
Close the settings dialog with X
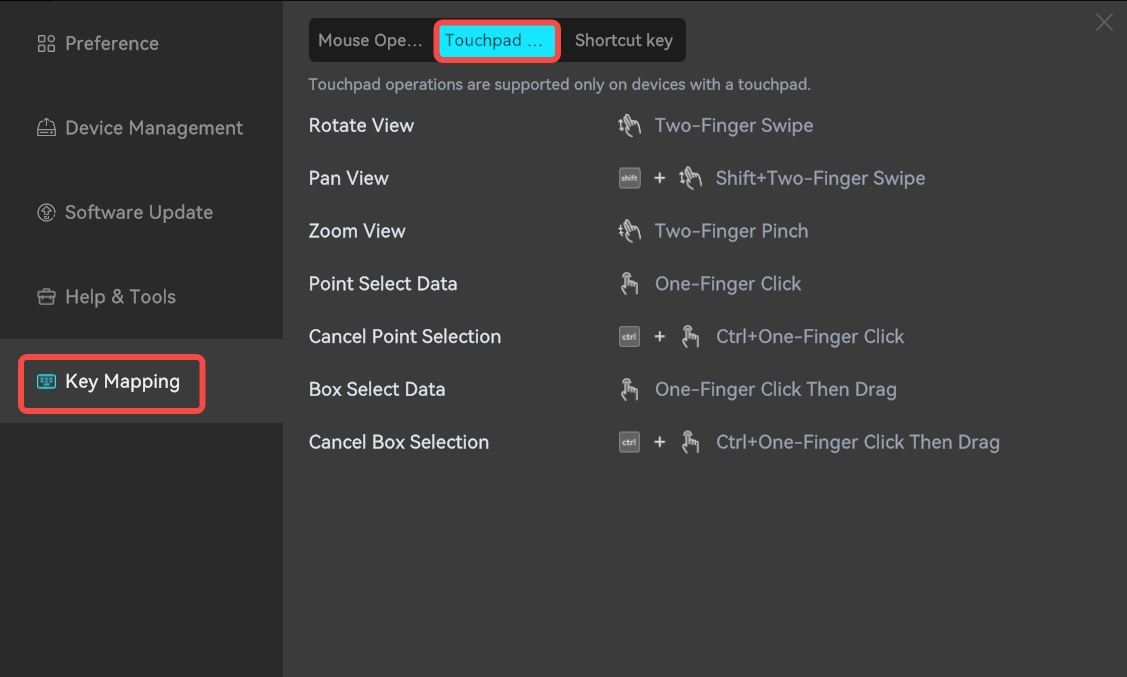(1104, 22)
